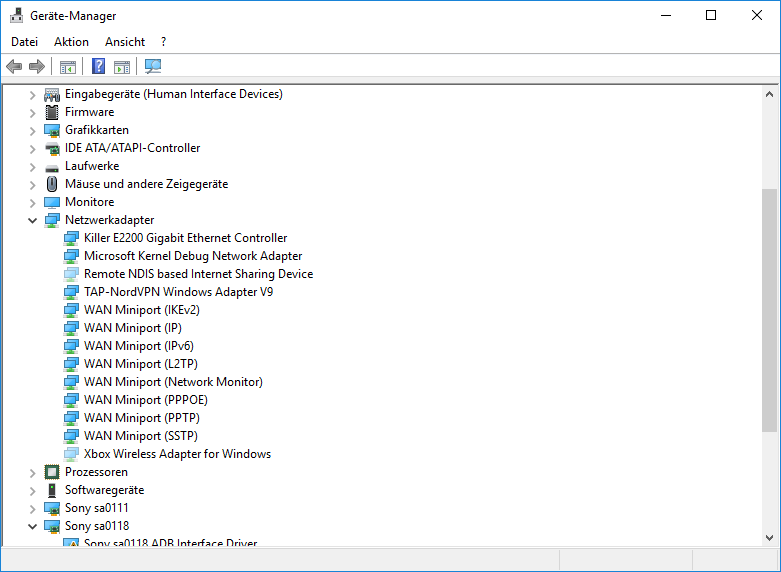The width and height of the screenshot is (781, 572).
Task: Select the Monitore screen icon
Action: coord(52,202)
